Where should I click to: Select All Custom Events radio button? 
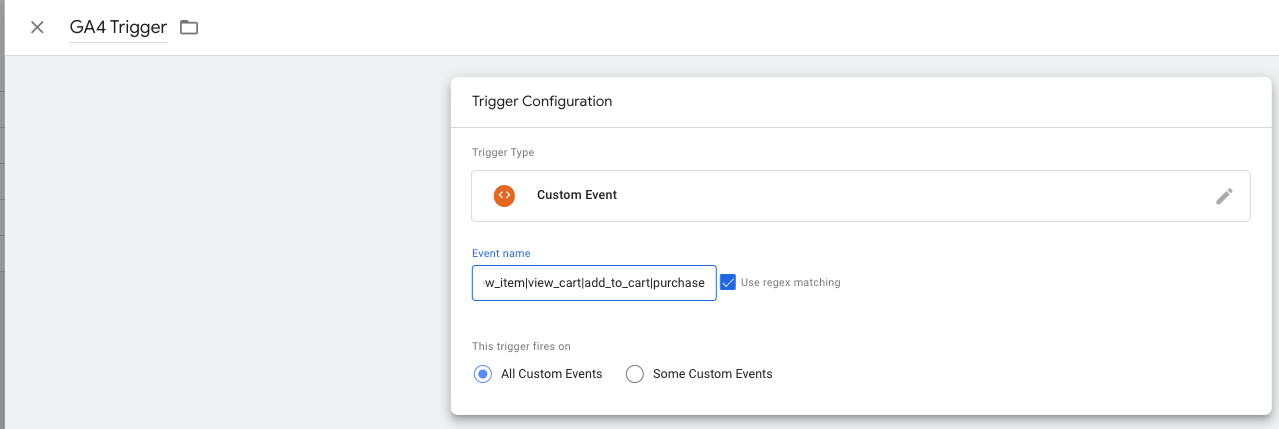(483, 374)
